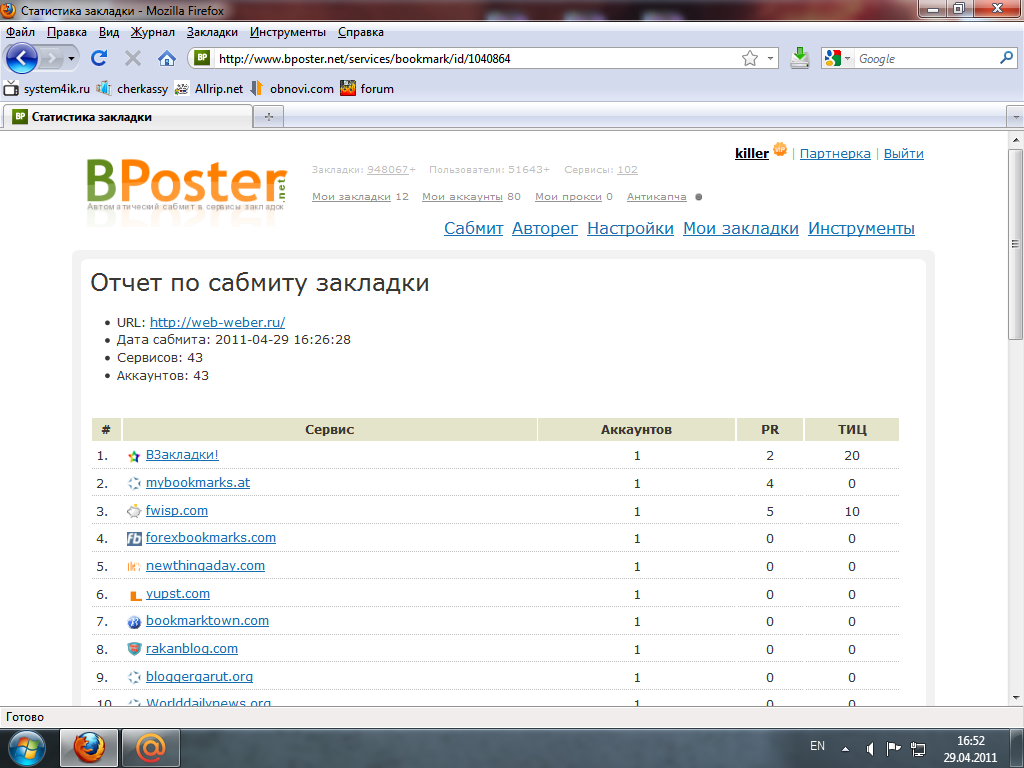Click the Авторег navigation link
The height and width of the screenshot is (768, 1024).
tap(545, 228)
